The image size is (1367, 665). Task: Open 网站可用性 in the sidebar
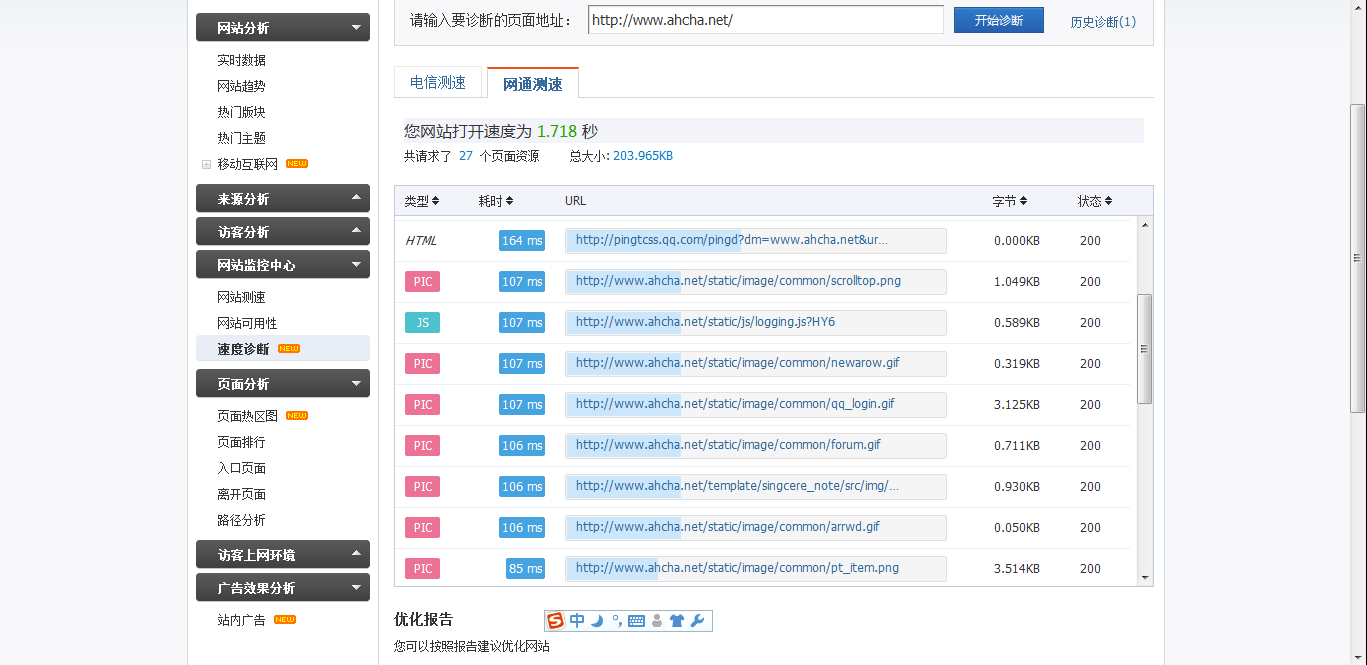(247, 324)
